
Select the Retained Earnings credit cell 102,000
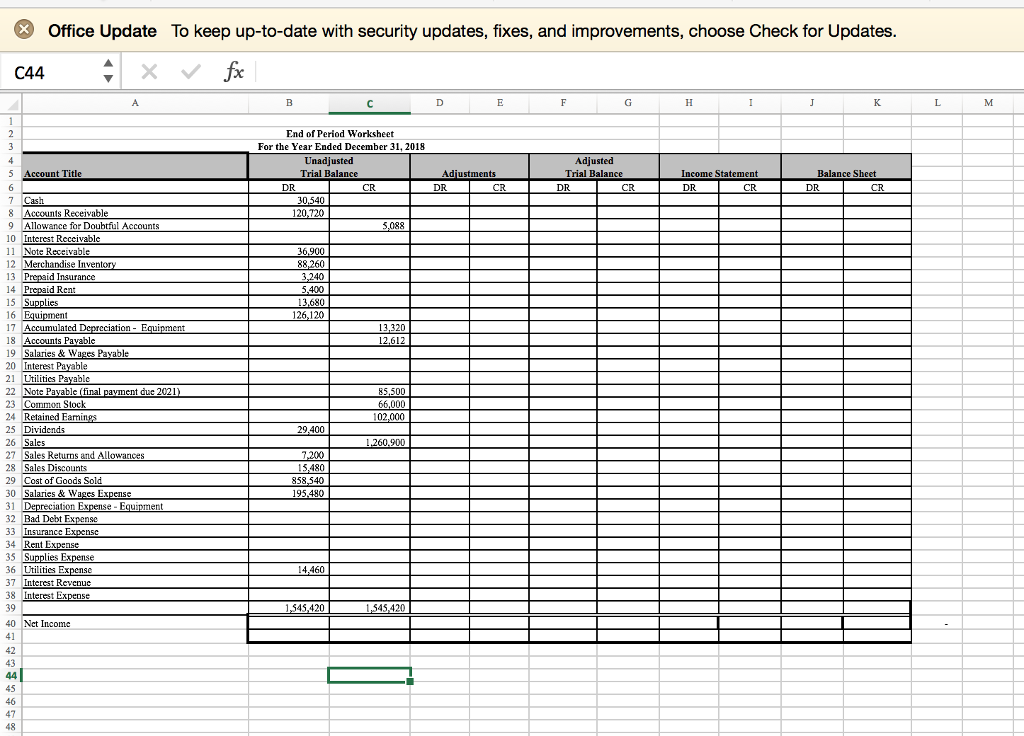pos(369,416)
